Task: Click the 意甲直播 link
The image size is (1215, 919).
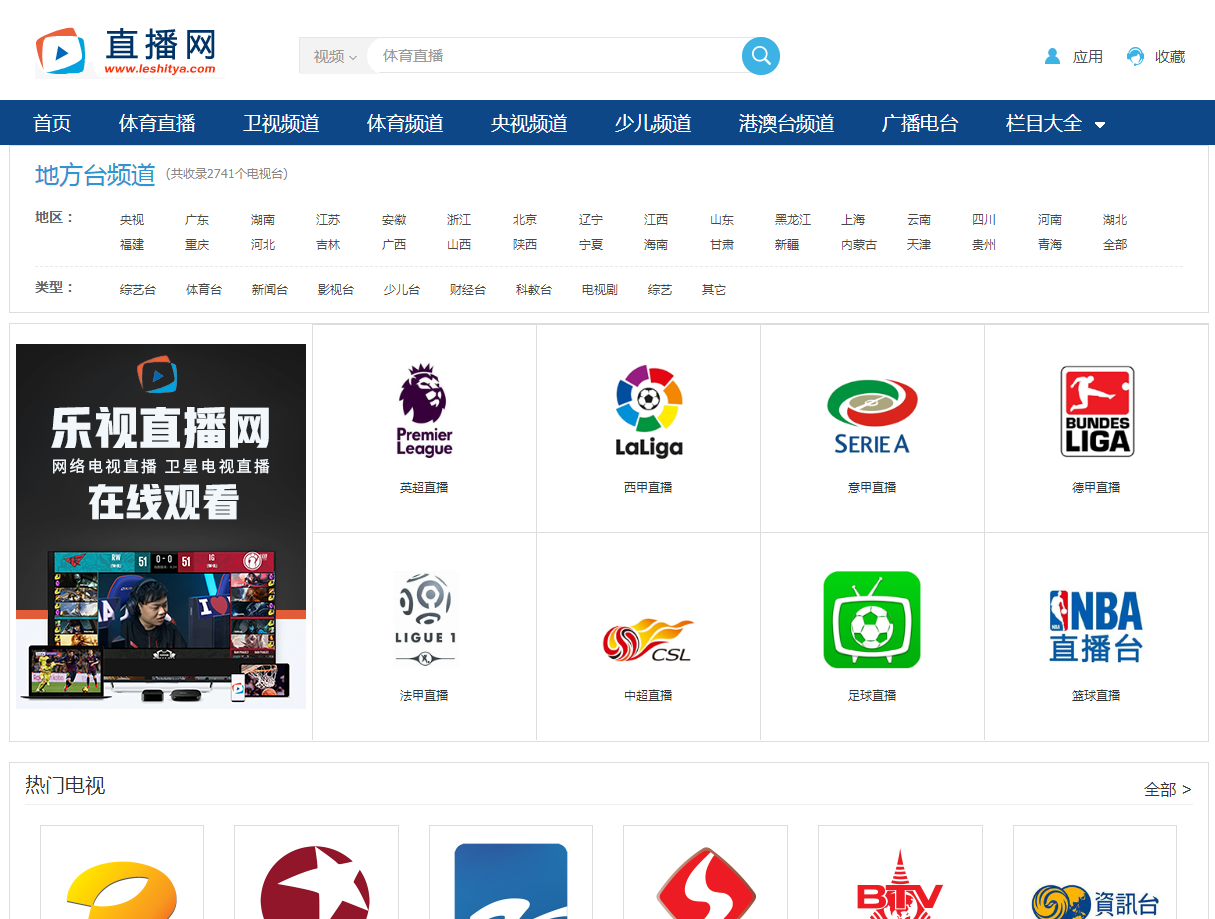Action: pyautogui.click(x=872, y=487)
